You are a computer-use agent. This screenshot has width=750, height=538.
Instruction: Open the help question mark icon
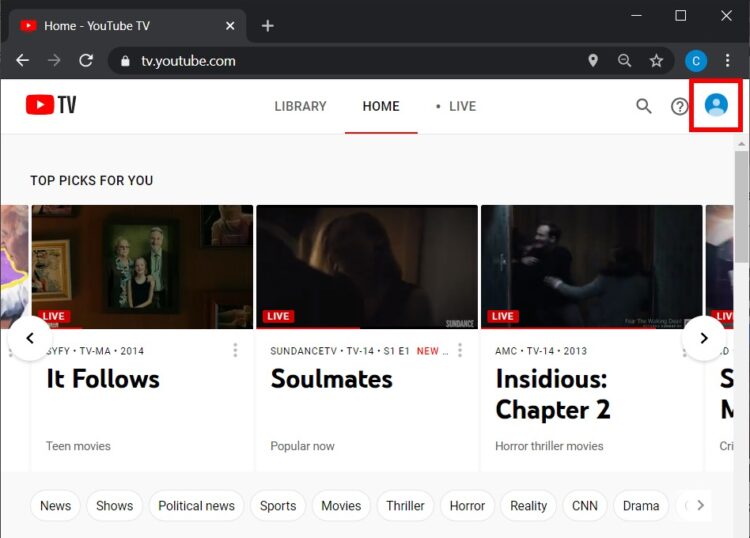(x=679, y=106)
